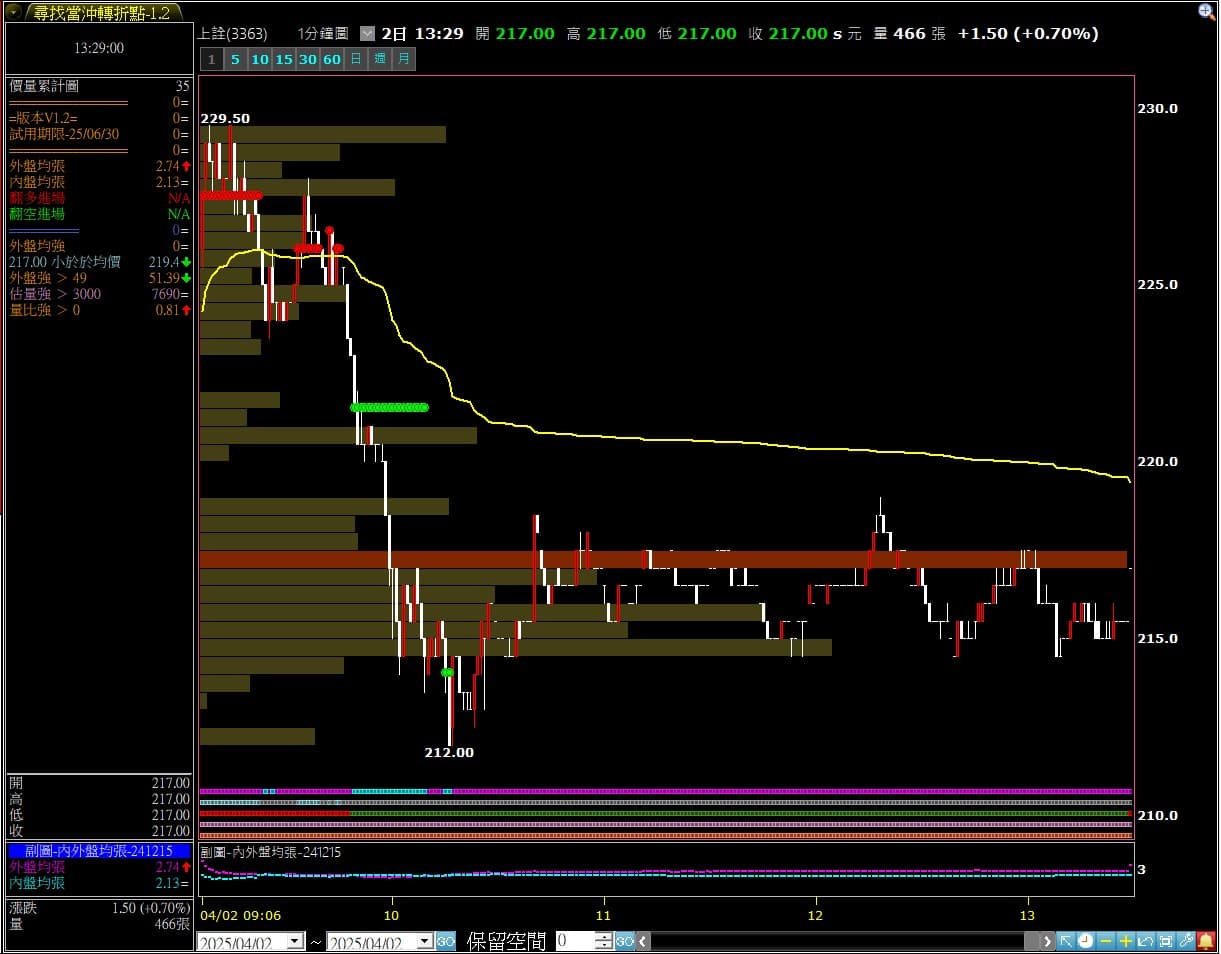The height and width of the screenshot is (954, 1221).
Task: Open chart settings wrench icon
Action: [1186, 941]
